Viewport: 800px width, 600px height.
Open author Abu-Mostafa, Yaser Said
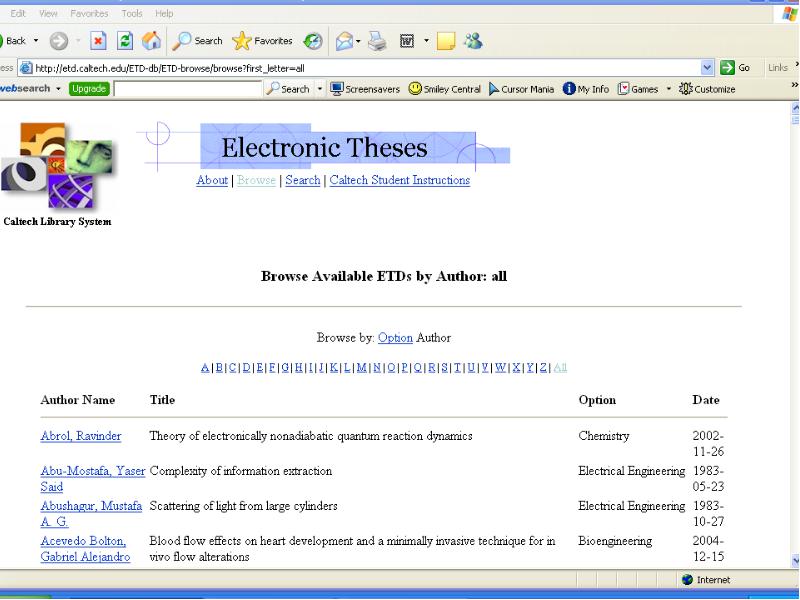pyautogui.click(x=93, y=479)
